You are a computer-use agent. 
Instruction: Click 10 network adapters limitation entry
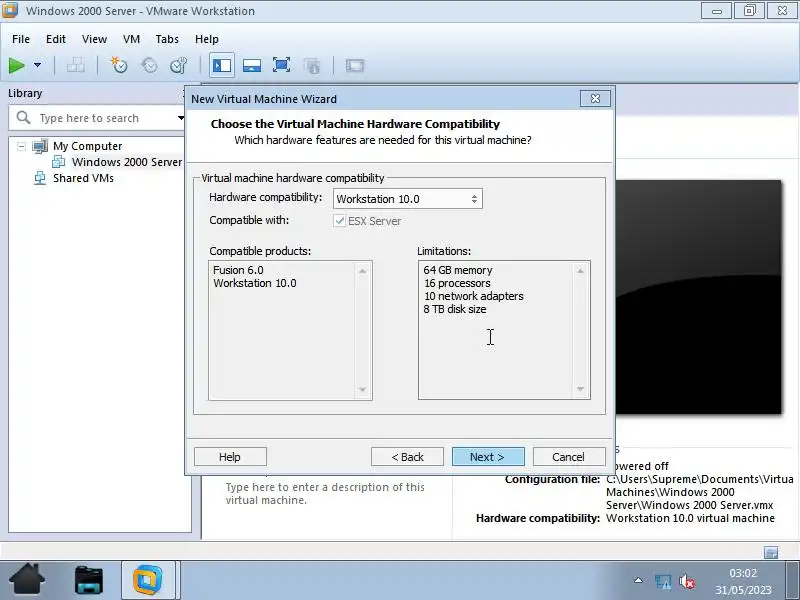click(x=473, y=296)
